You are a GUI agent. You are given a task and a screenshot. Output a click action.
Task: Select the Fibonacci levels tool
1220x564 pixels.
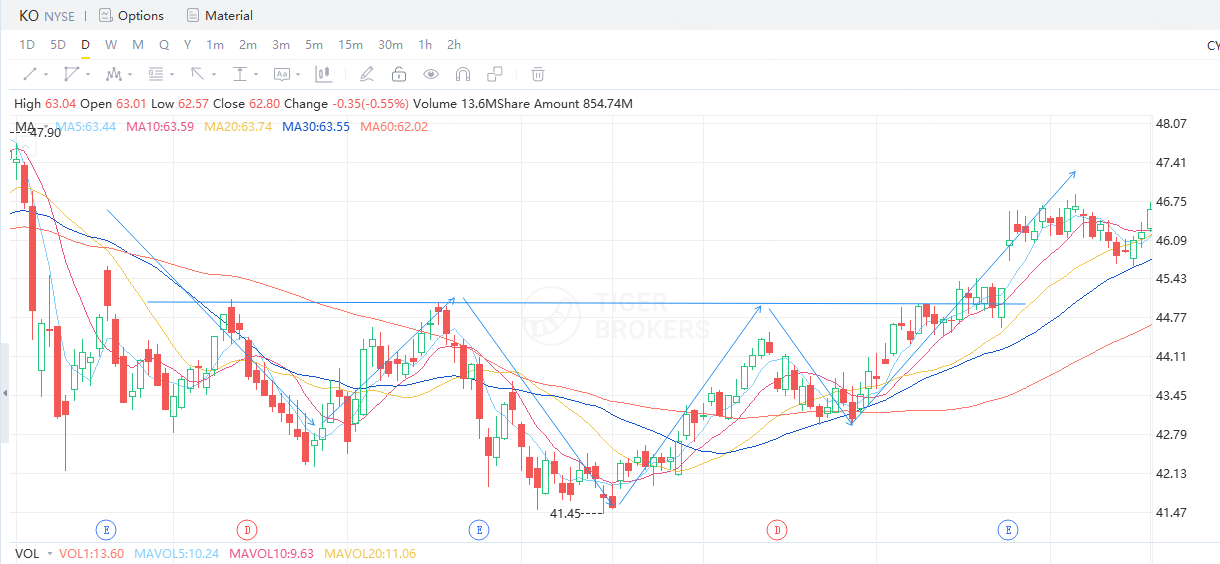tap(155, 74)
